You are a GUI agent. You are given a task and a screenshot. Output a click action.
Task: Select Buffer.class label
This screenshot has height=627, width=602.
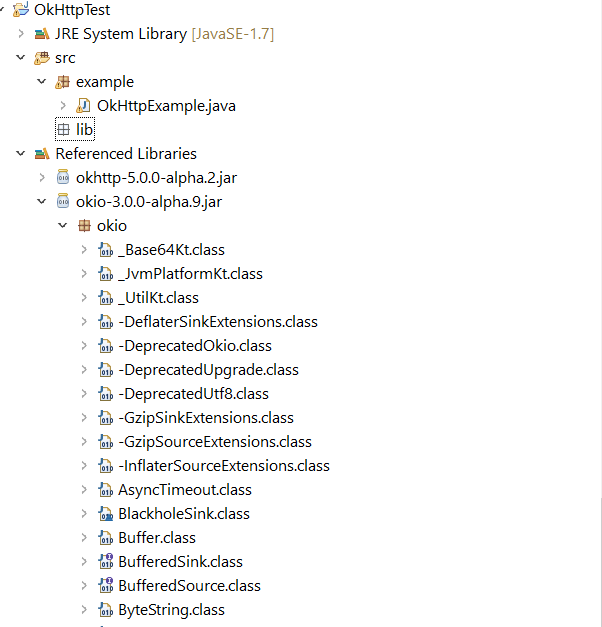click(x=157, y=538)
